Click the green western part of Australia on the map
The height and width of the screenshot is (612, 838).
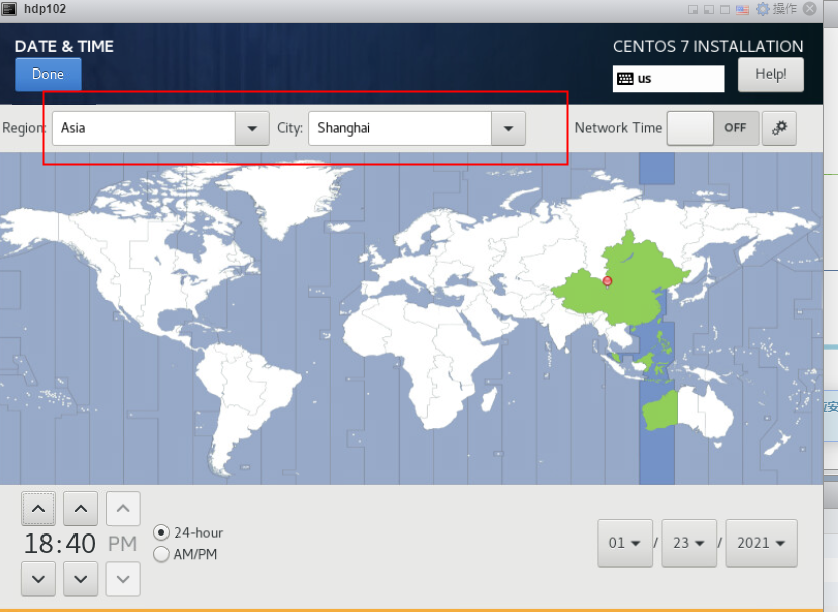tap(661, 412)
